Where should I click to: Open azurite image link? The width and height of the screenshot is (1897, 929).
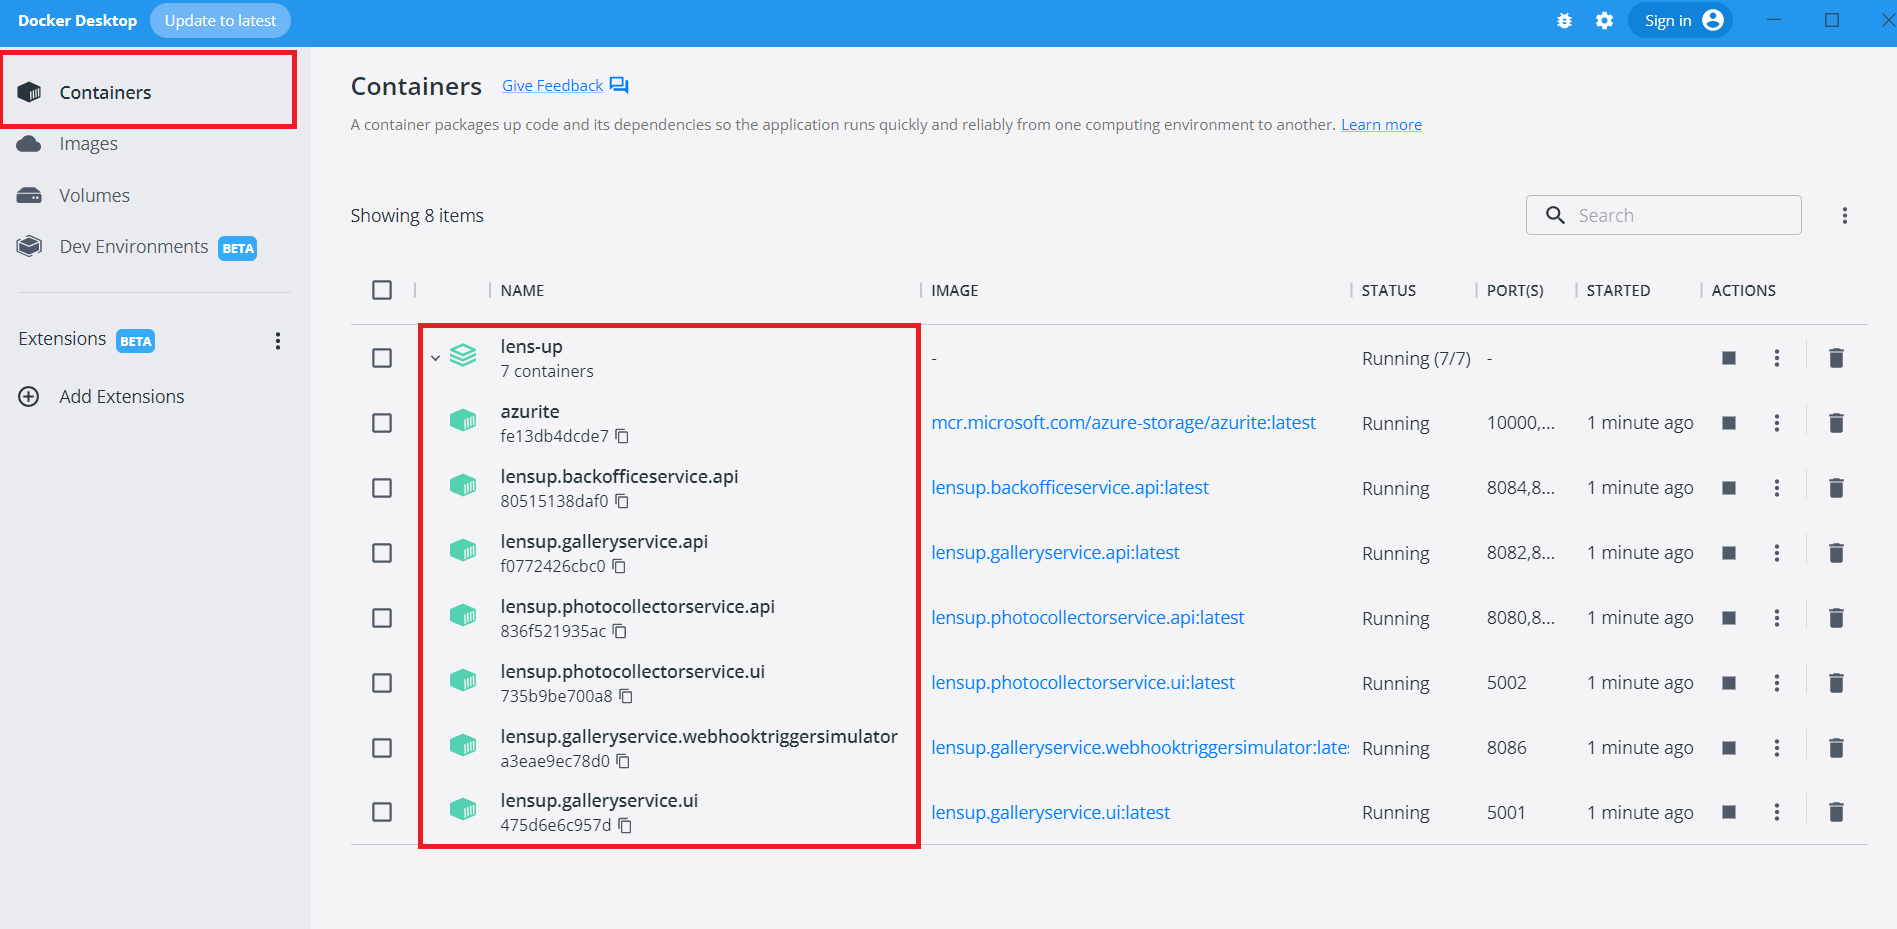pyautogui.click(x=1123, y=423)
